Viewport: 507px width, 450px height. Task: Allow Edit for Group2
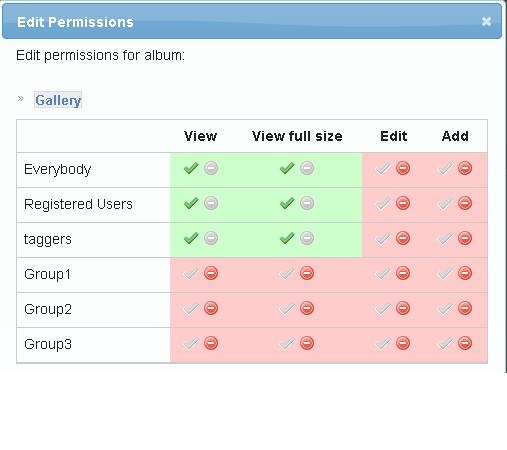(x=383, y=308)
